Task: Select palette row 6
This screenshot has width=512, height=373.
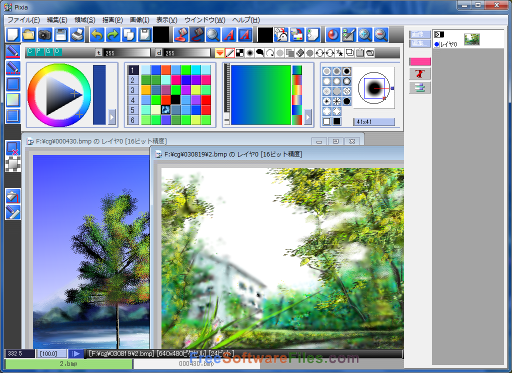Action: [133, 120]
